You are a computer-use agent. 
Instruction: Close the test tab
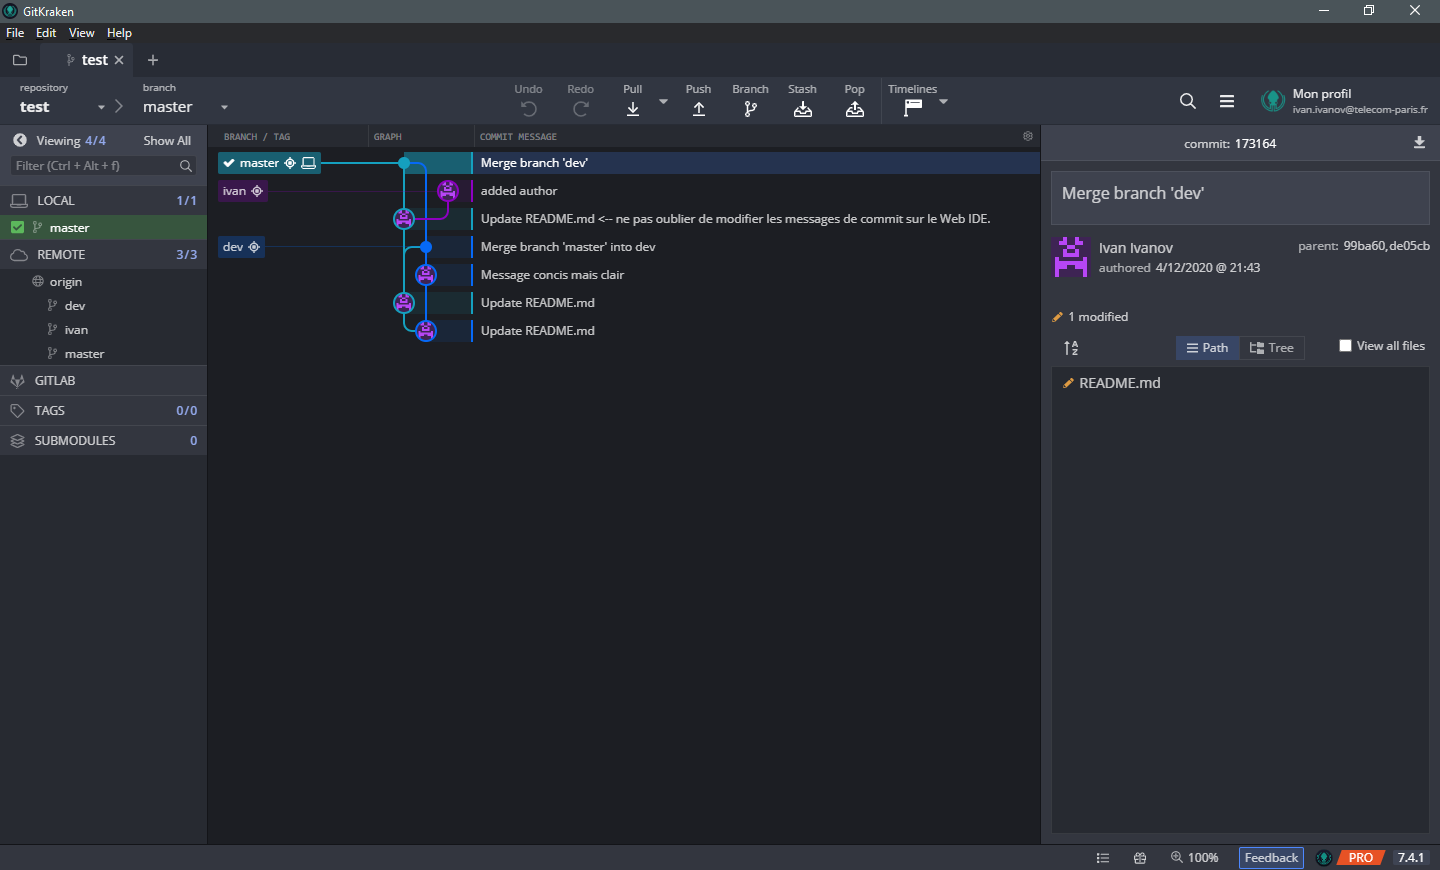[119, 60]
